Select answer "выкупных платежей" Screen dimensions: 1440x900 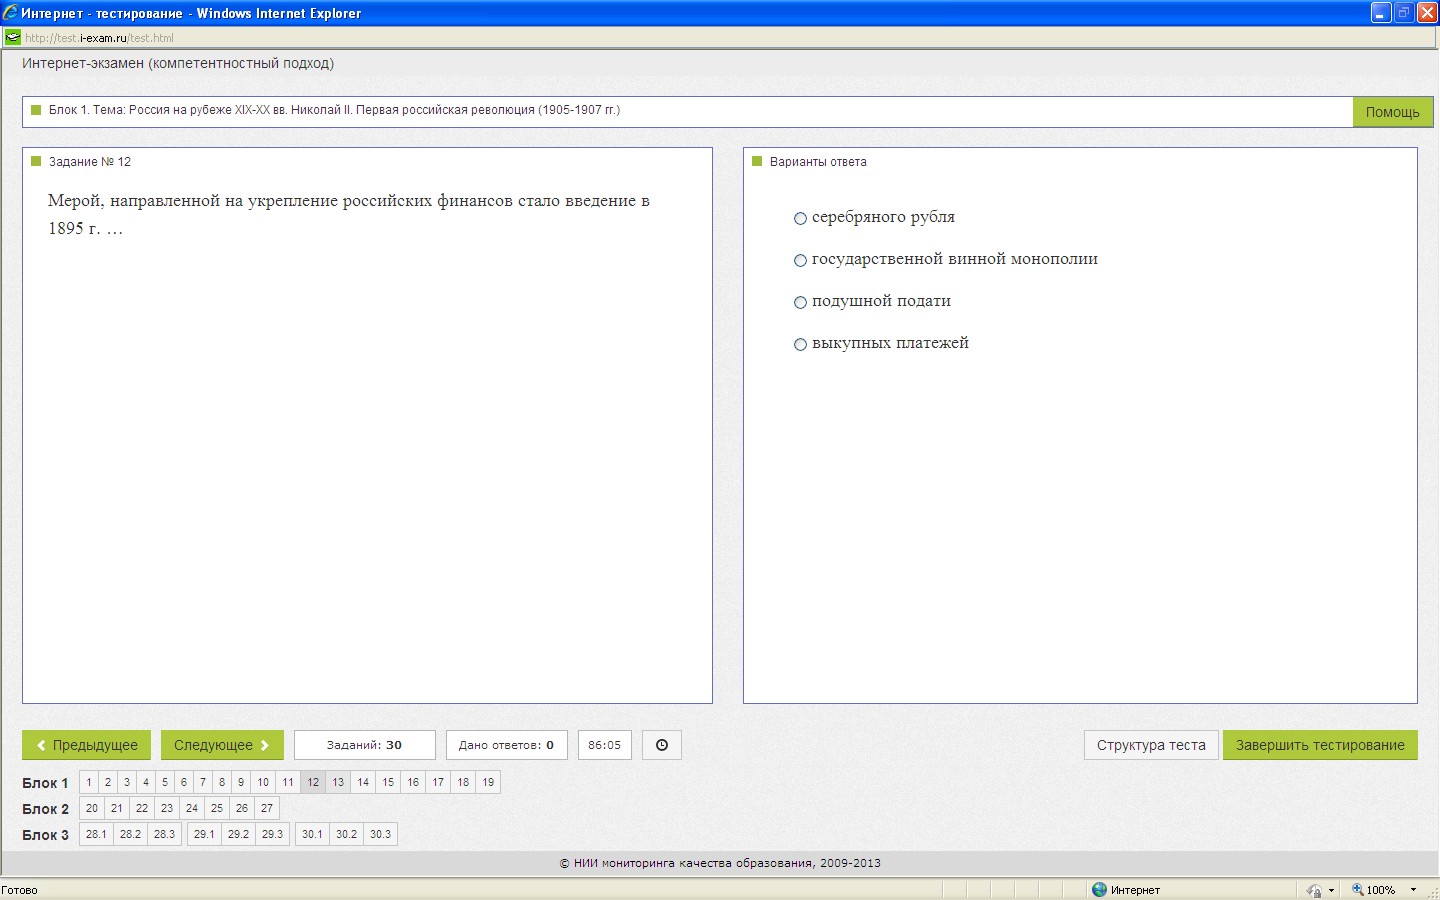click(800, 344)
